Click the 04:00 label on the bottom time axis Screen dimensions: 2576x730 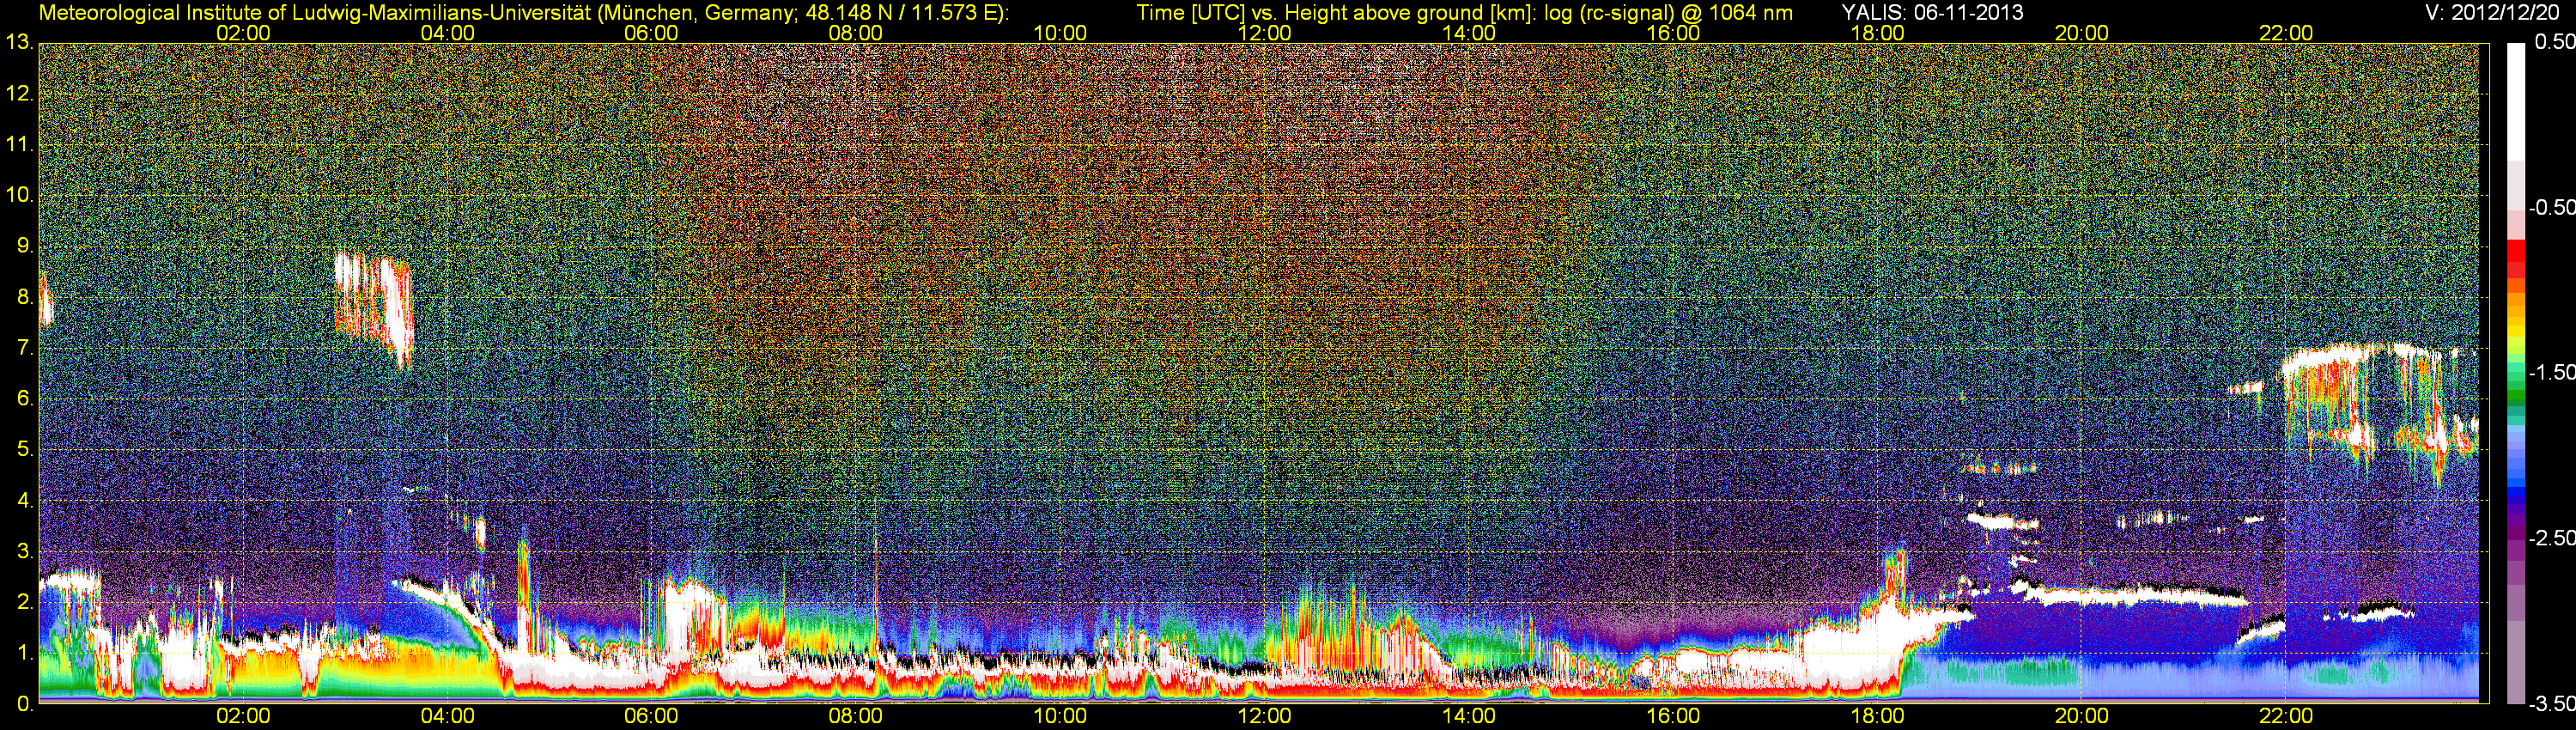(447, 717)
